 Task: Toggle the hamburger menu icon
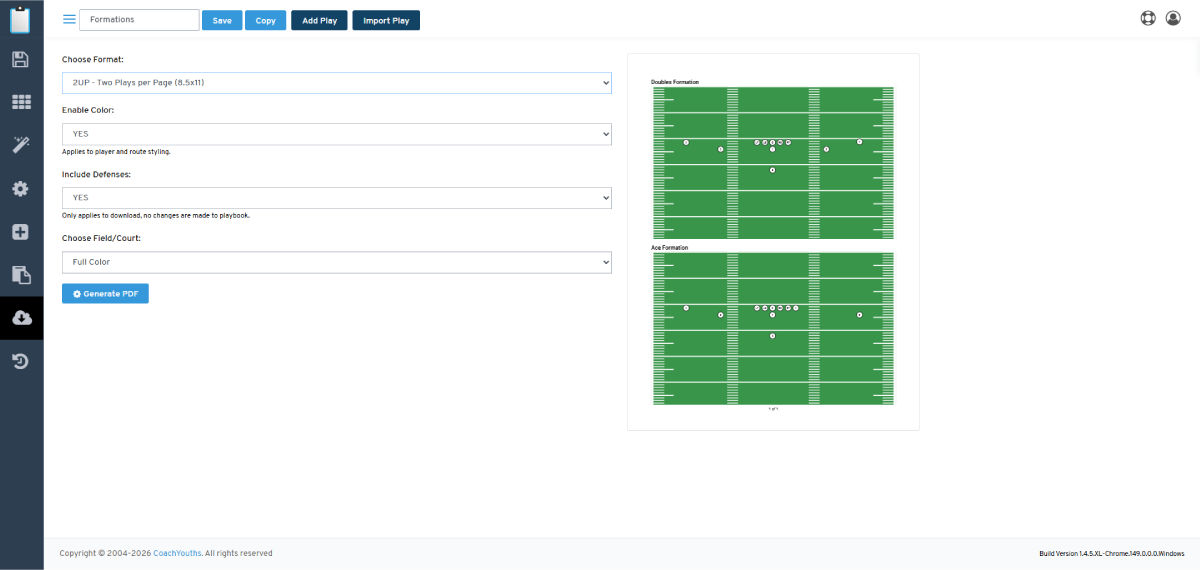coord(69,19)
